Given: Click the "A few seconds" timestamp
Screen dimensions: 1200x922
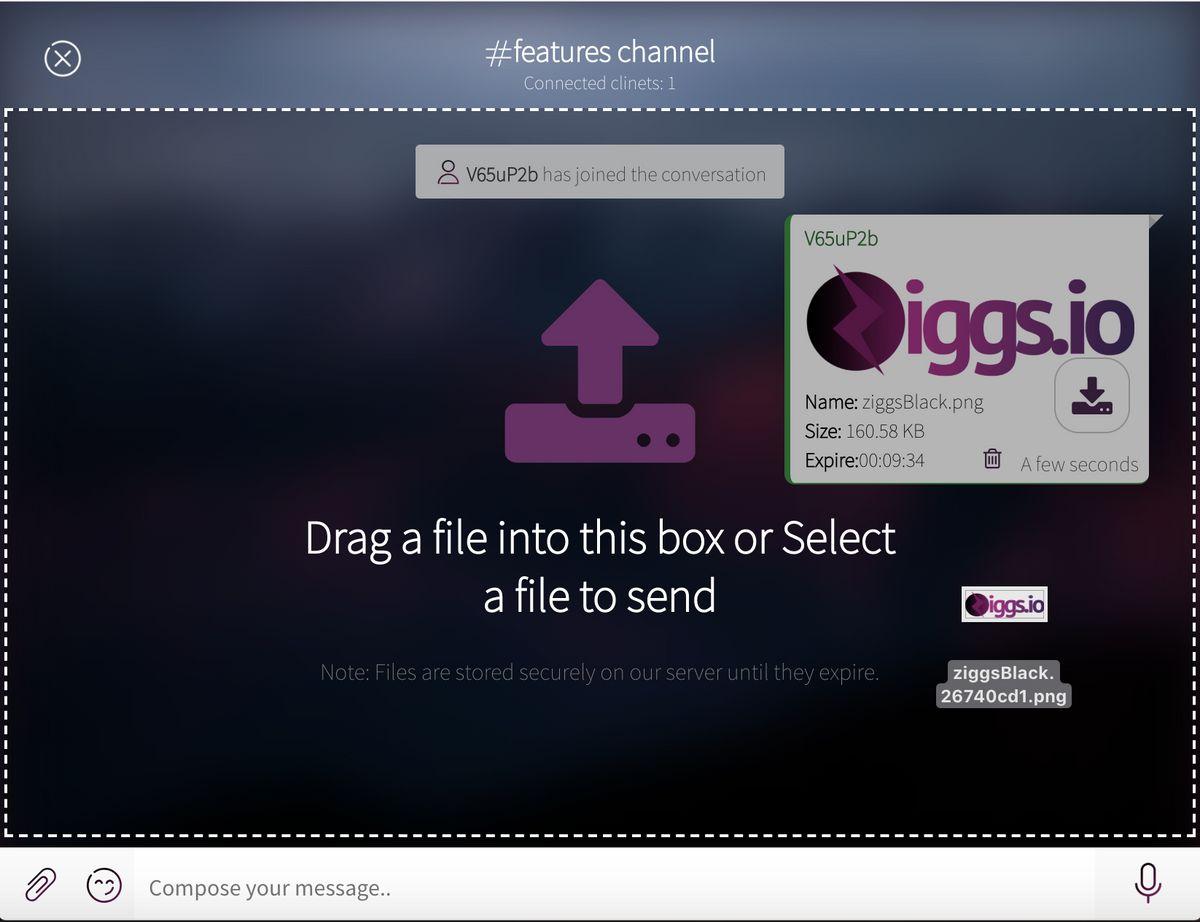Looking at the screenshot, I should coord(1079,464).
